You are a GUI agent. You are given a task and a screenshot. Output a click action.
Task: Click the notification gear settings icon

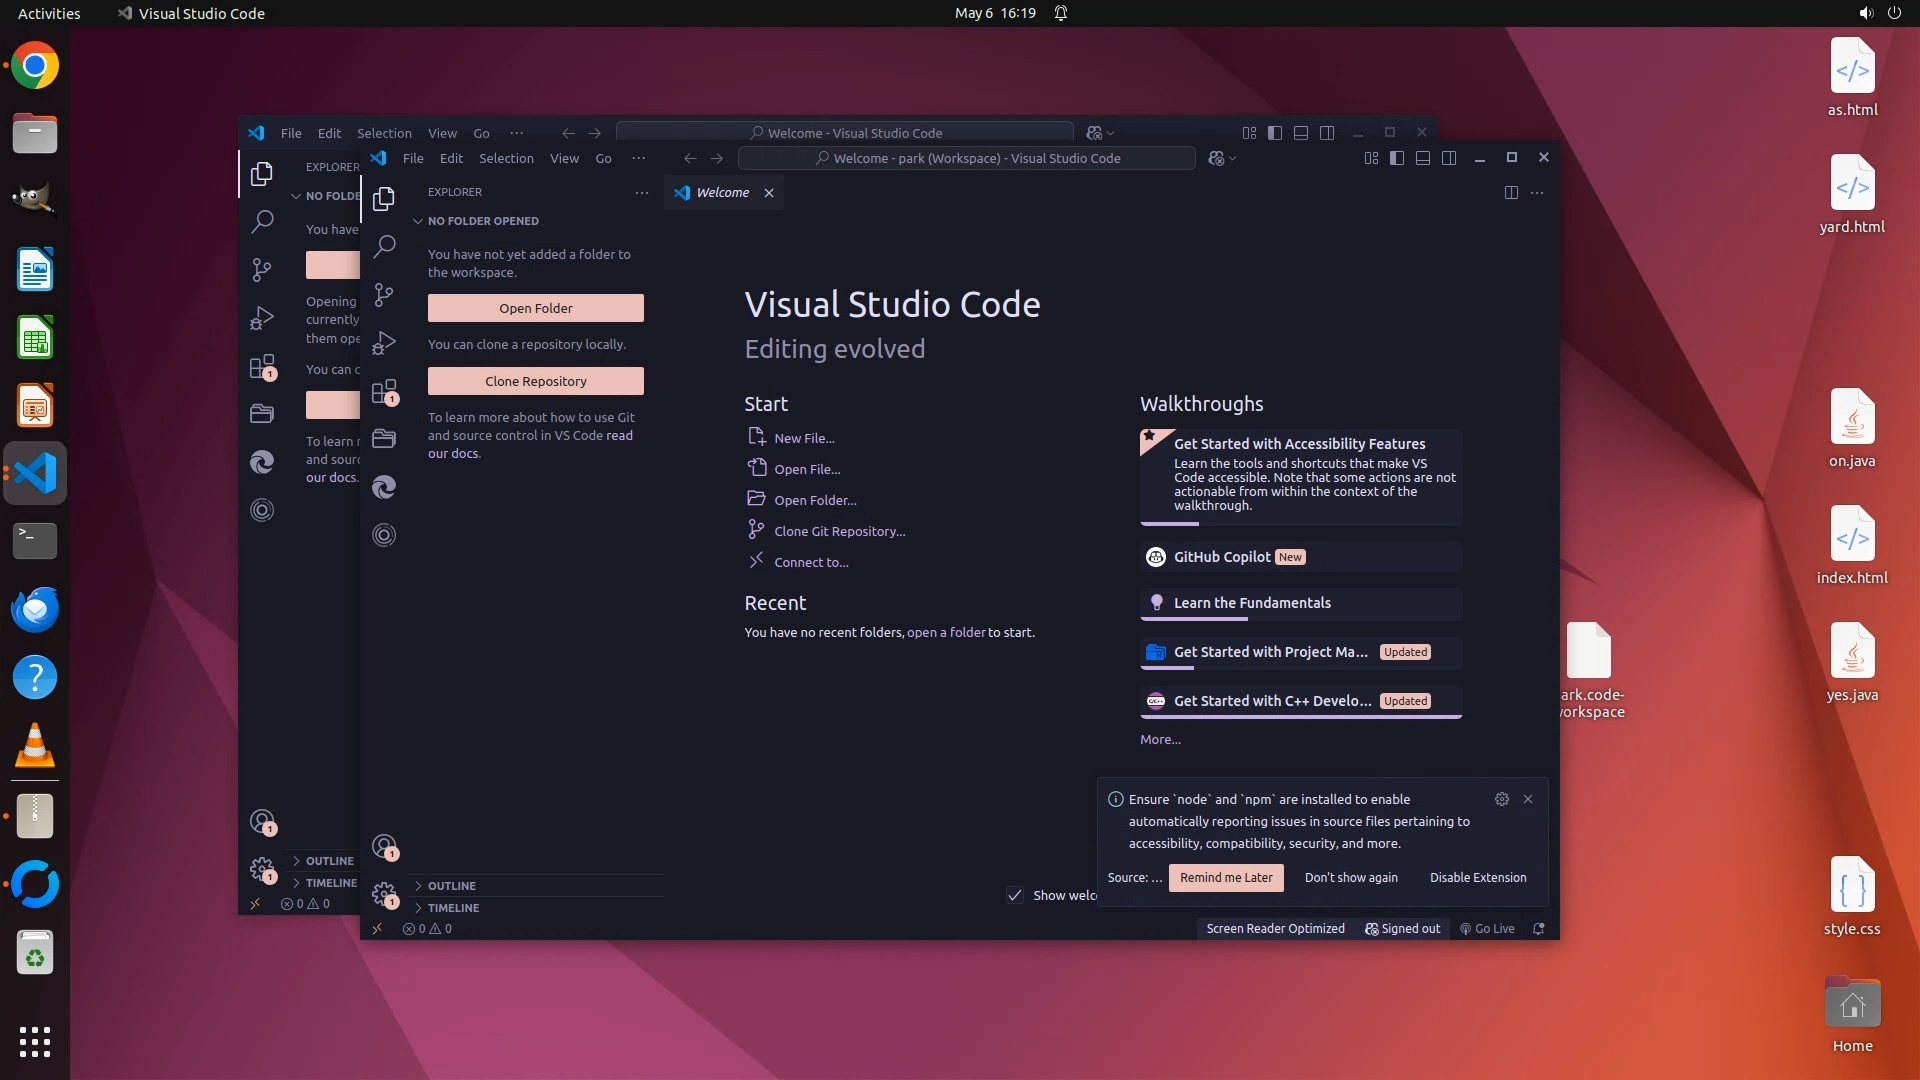pos(1501,799)
